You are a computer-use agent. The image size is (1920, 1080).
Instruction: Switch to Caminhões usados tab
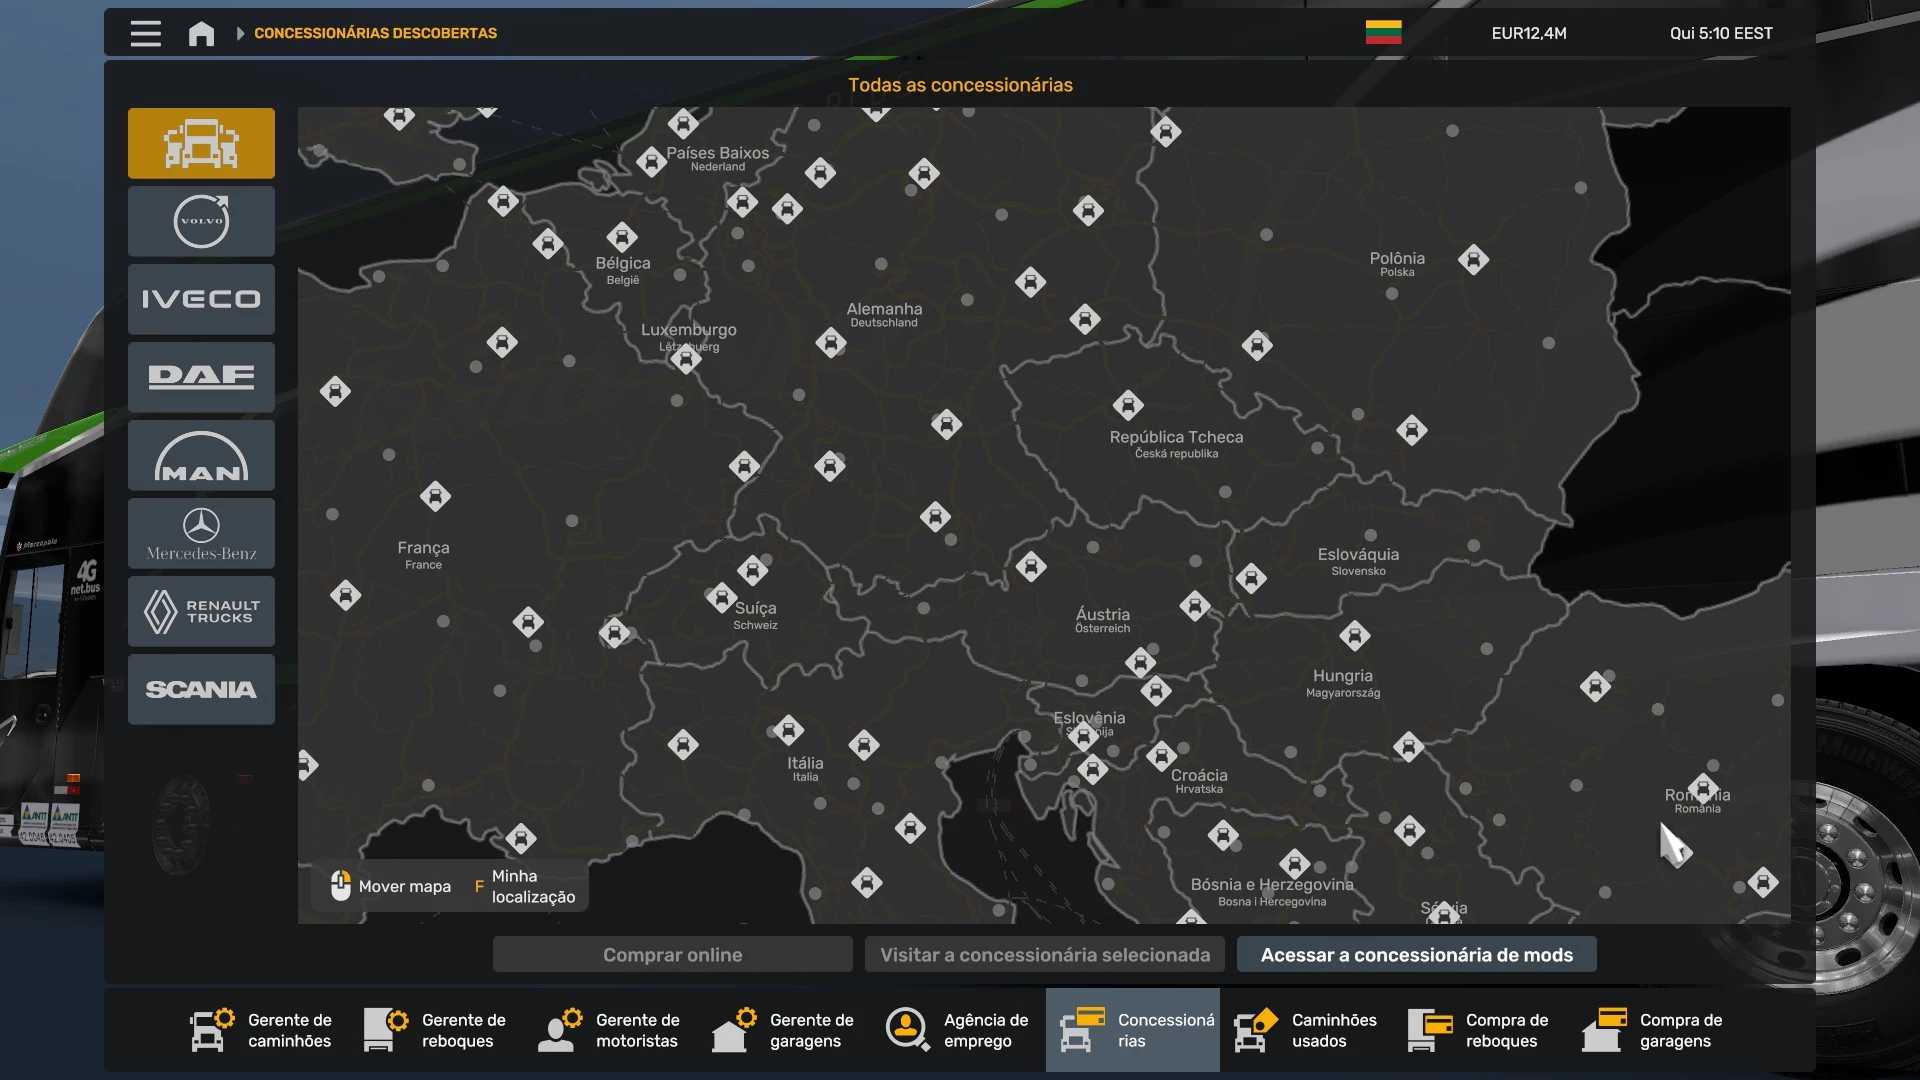click(x=1307, y=1030)
